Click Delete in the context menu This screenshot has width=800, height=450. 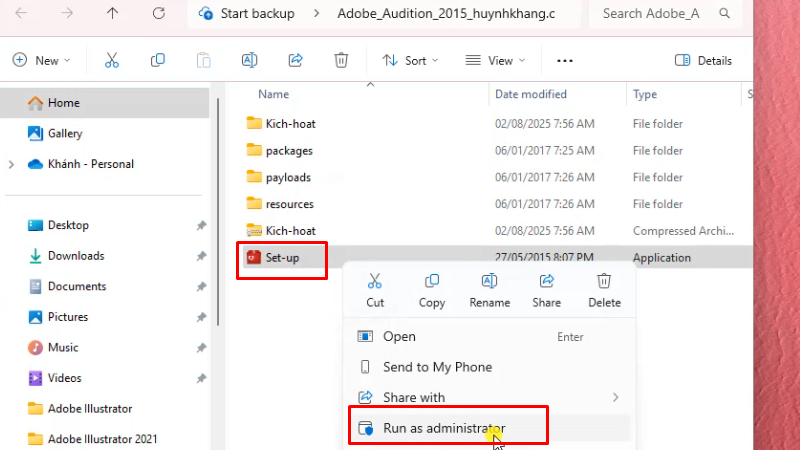click(x=604, y=290)
